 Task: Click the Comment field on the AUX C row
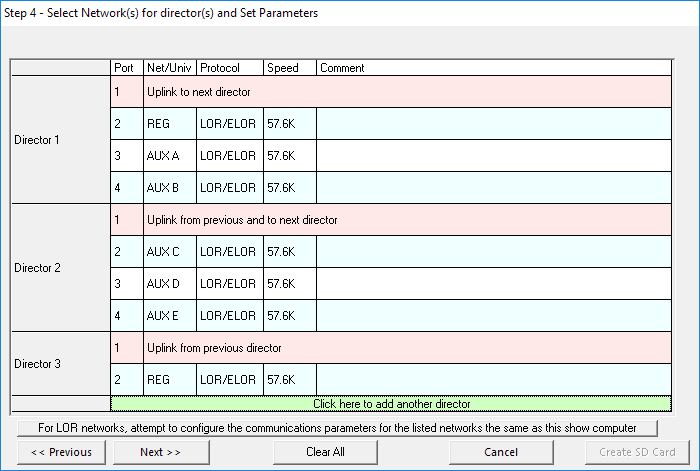click(x=493, y=252)
